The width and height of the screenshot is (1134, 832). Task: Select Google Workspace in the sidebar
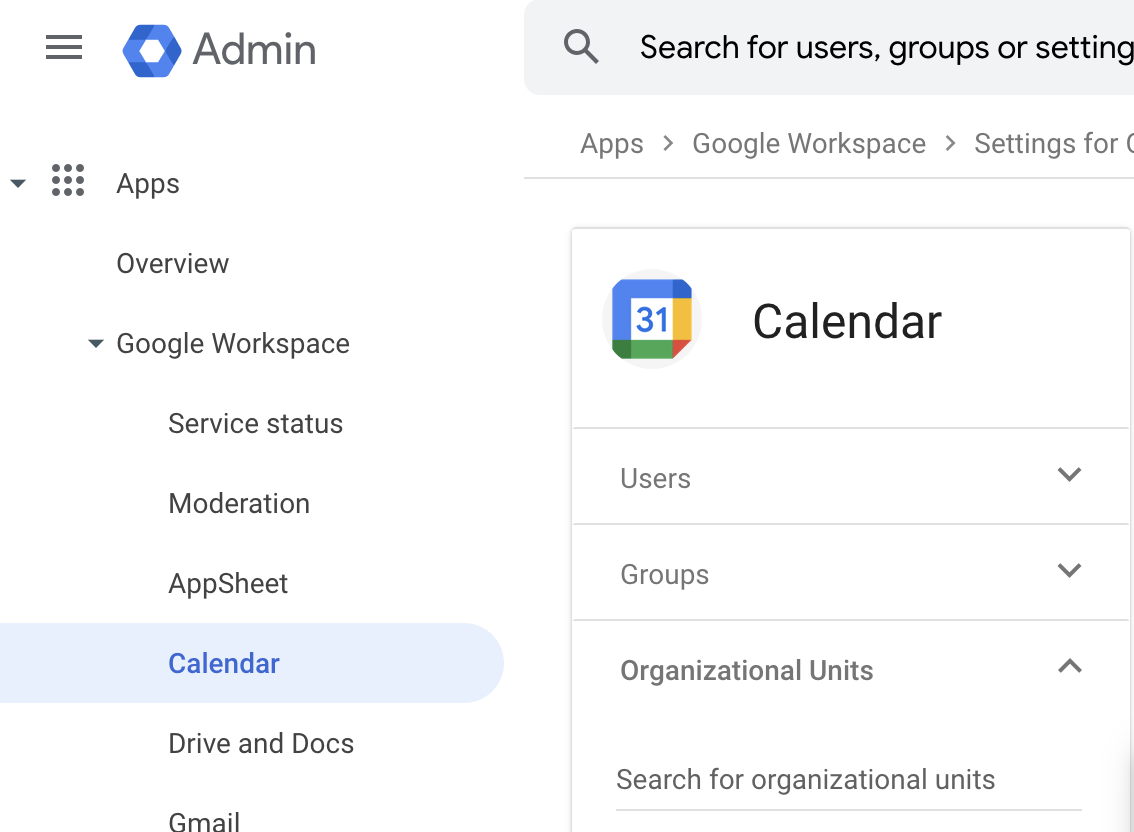click(x=233, y=344)
